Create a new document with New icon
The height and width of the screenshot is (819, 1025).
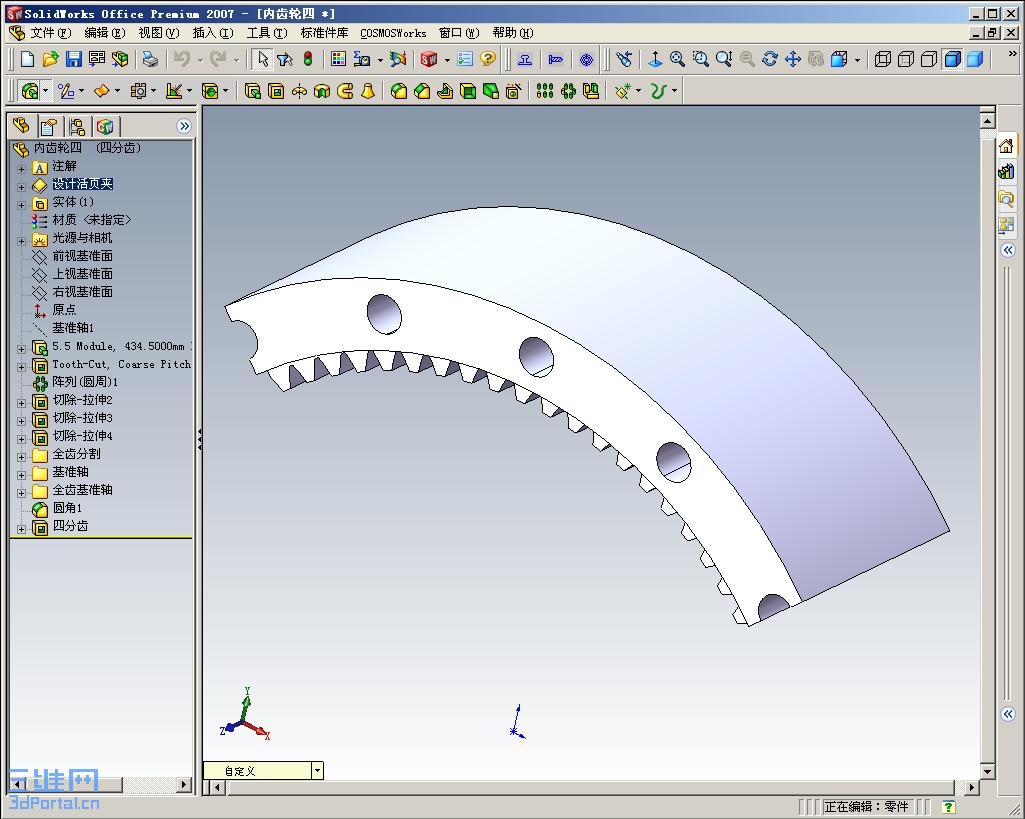(x=27, y=59)
